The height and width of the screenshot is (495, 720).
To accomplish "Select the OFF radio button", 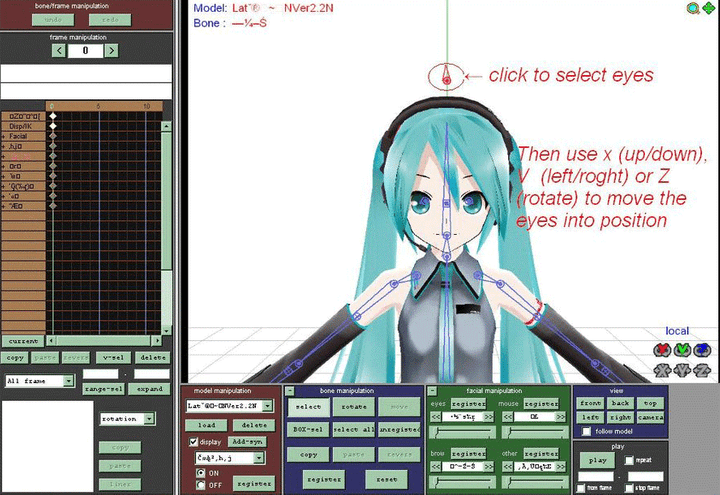I will click(201, 485).
